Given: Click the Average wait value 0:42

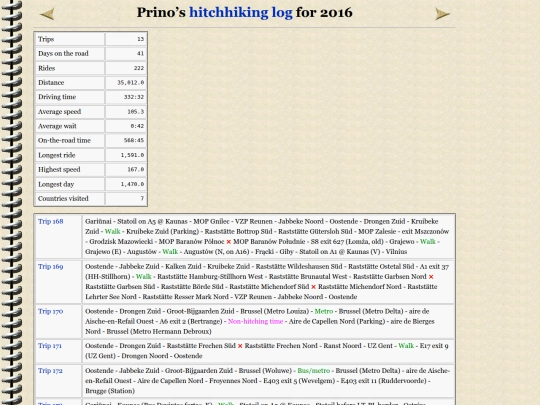Looking at the screenshot, I should tap(137, 126).
